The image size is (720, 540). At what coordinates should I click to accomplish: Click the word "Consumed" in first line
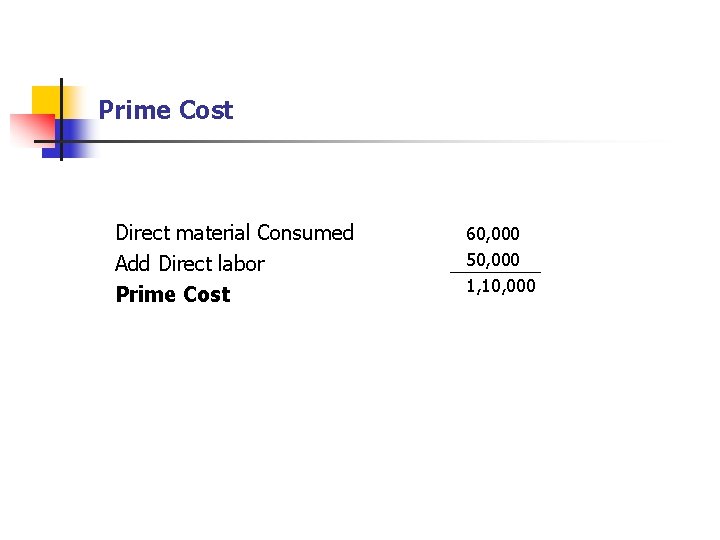click(305, 233)
